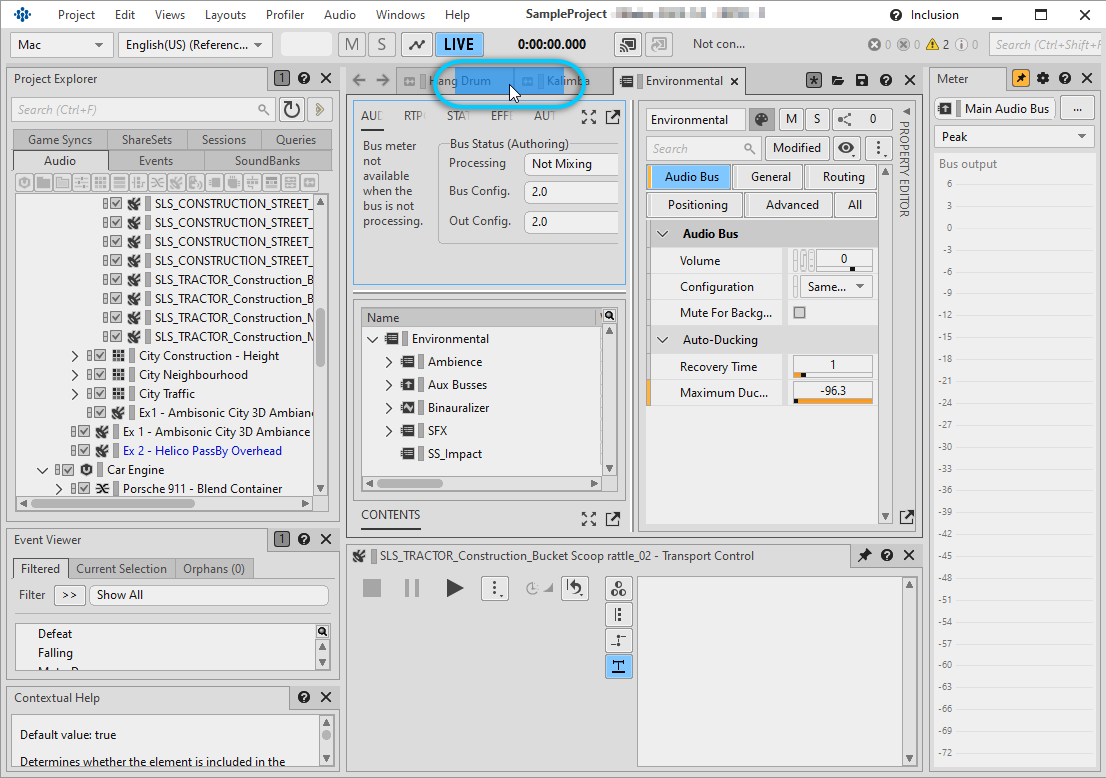Image resolution: width=1106 pixels, height=778 pixels.
Task: Expand the Ambience bus tree item
Action: click(389, 362)
